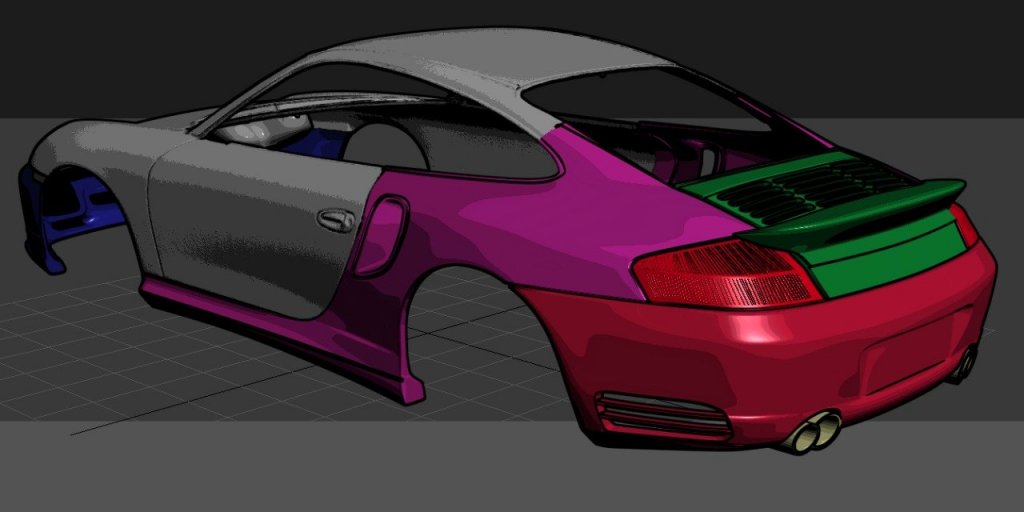
Task: Click the right exhaust tip
Action: pos(964,364)
